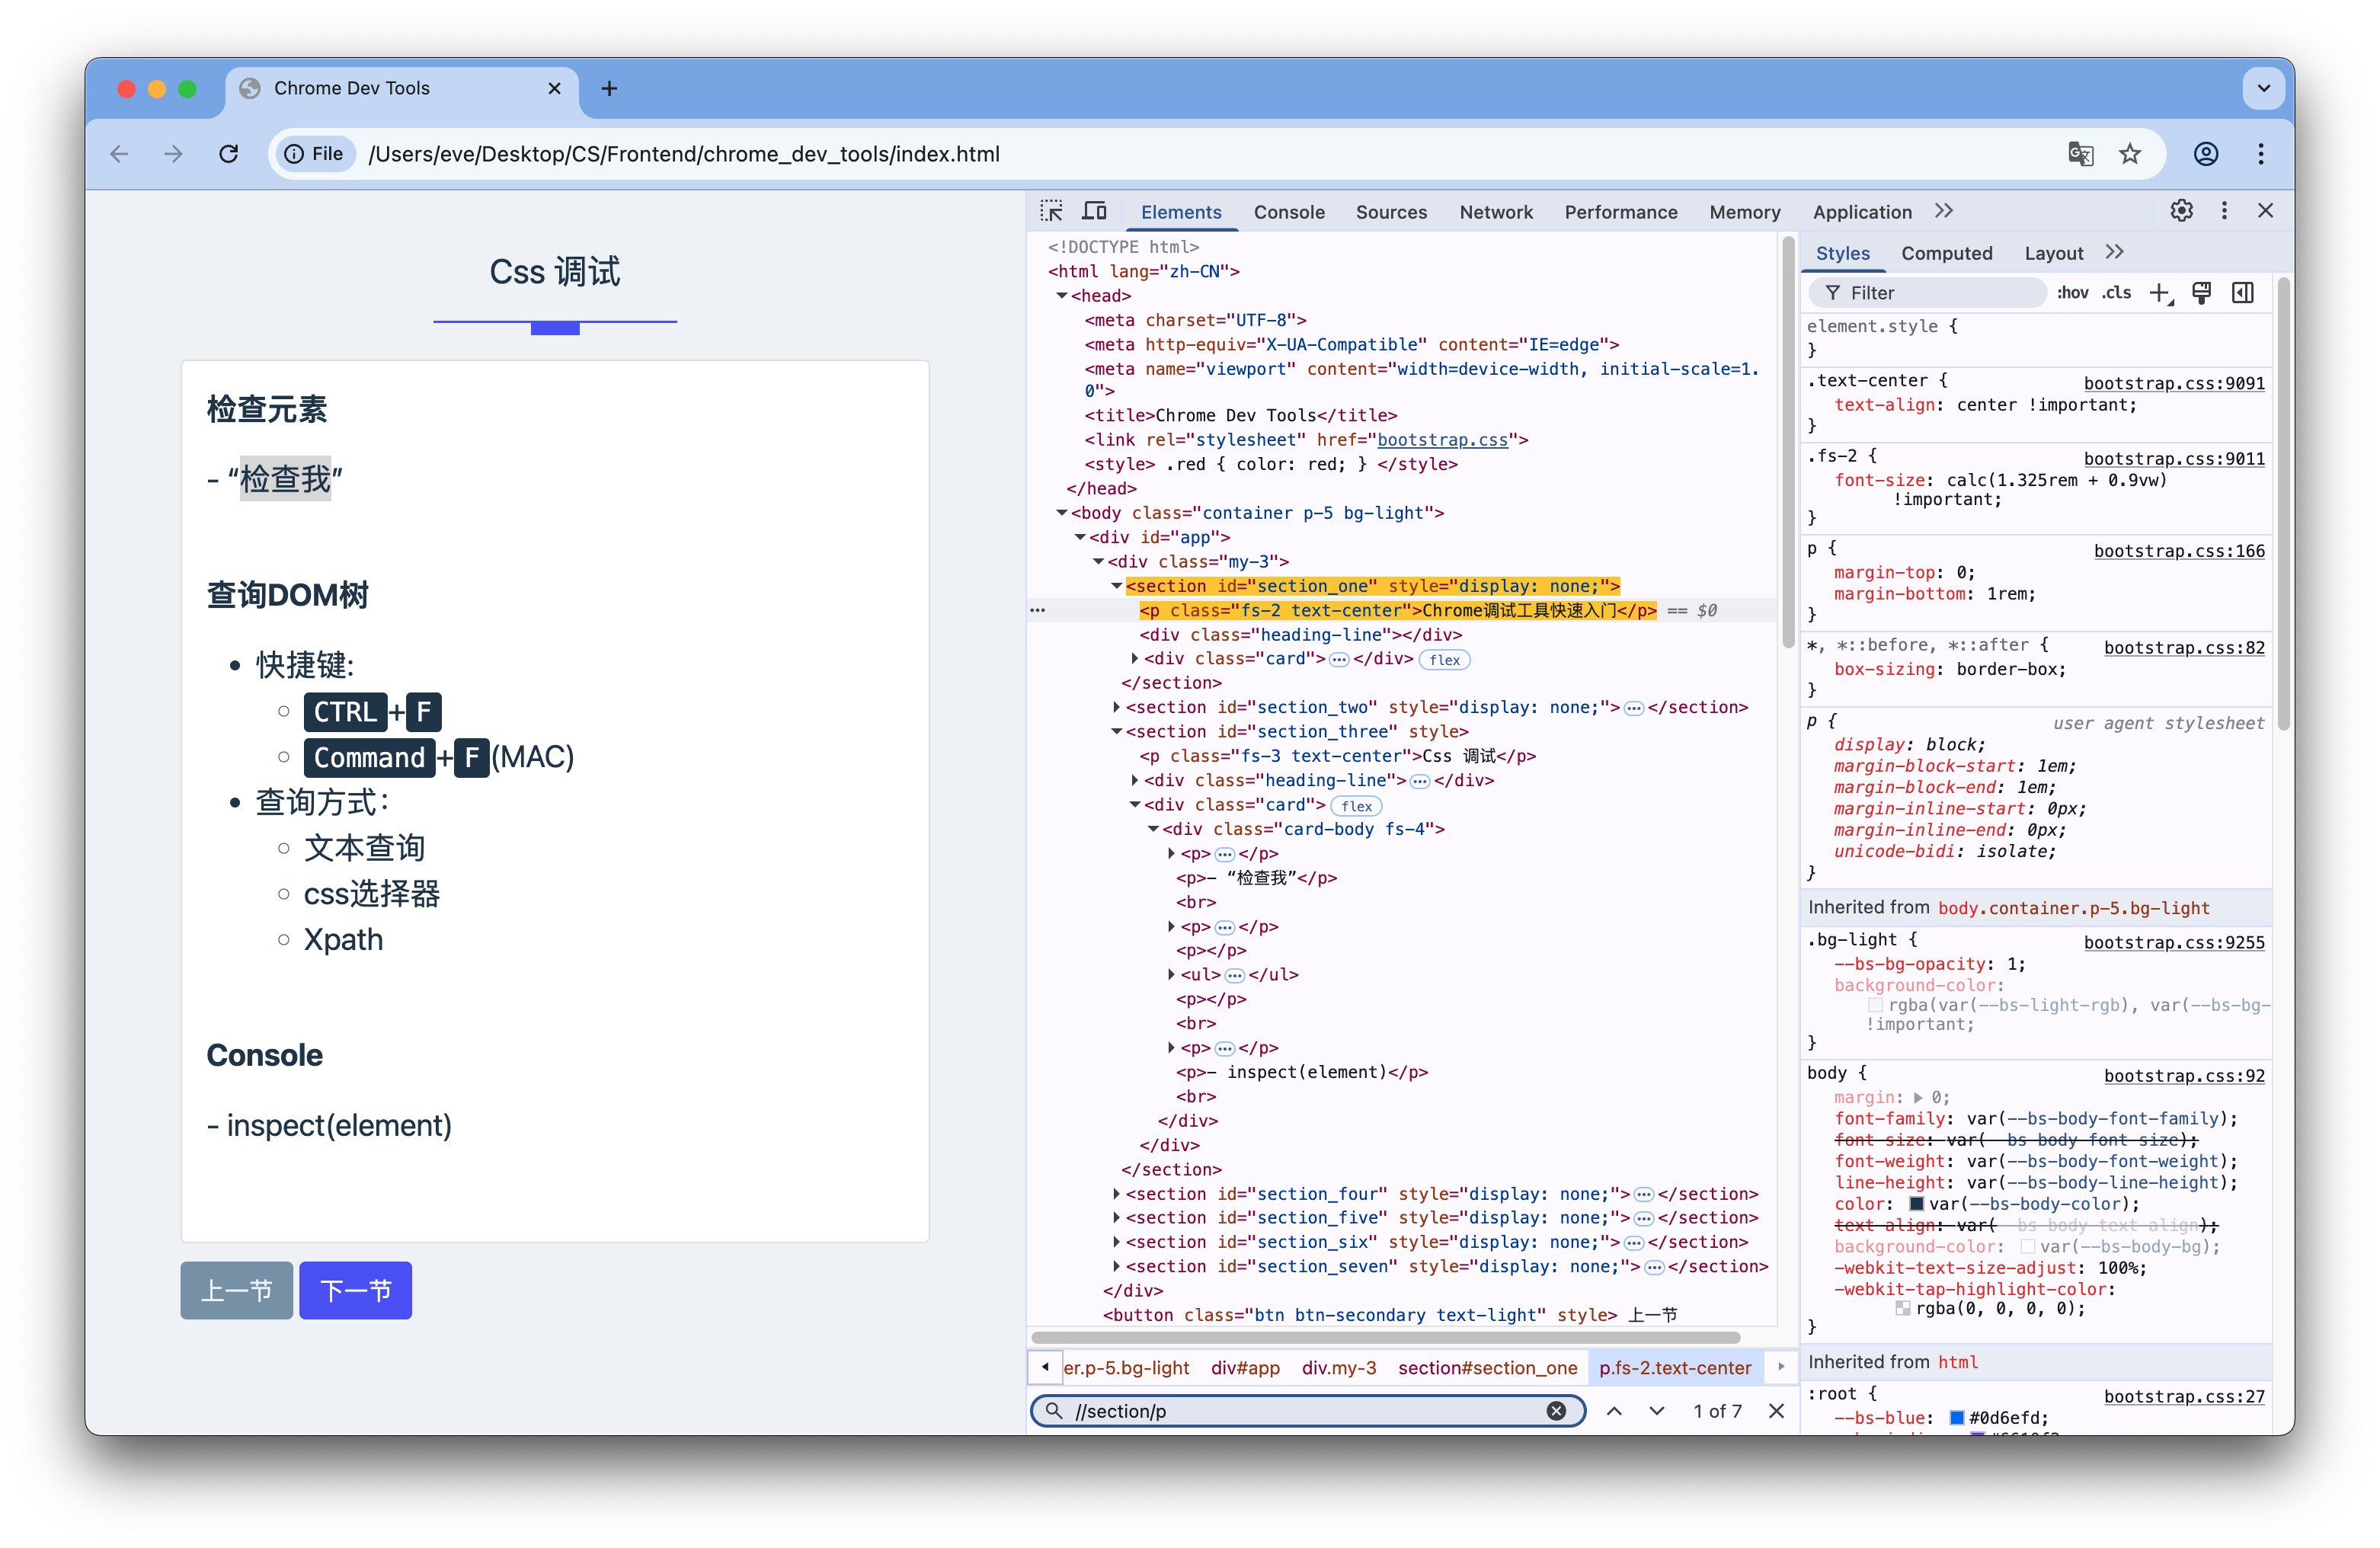Open the Google Translate icon
Viewport: 2380px width, 1548px height.
2080,154
